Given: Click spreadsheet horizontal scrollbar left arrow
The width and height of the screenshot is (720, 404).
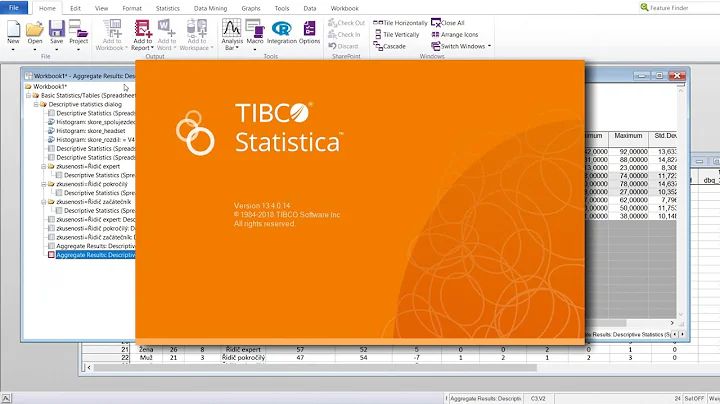Looking at the screenshot, I should [x=89, y=367].
